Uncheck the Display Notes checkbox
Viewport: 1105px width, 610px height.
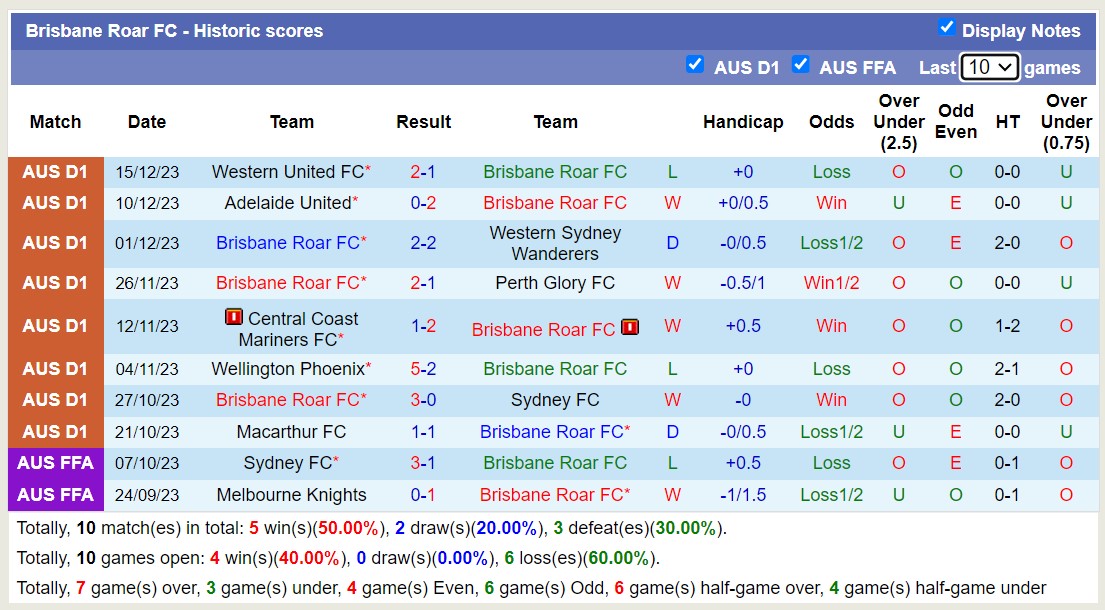(946, 29)
